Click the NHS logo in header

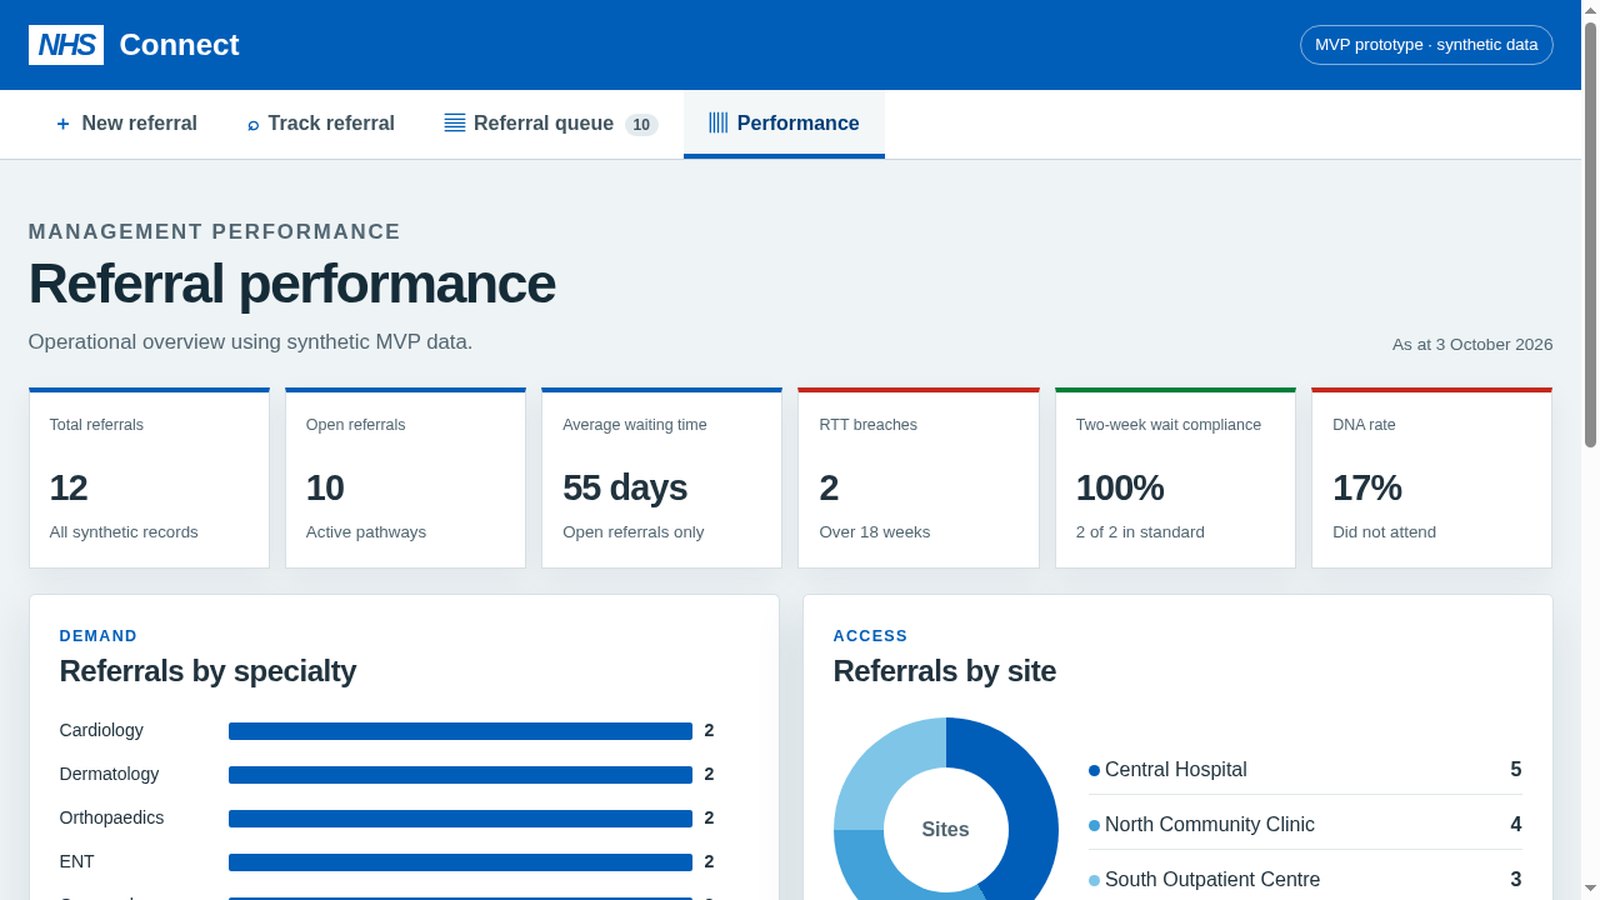pyautogui.click(x=66, y=45)
